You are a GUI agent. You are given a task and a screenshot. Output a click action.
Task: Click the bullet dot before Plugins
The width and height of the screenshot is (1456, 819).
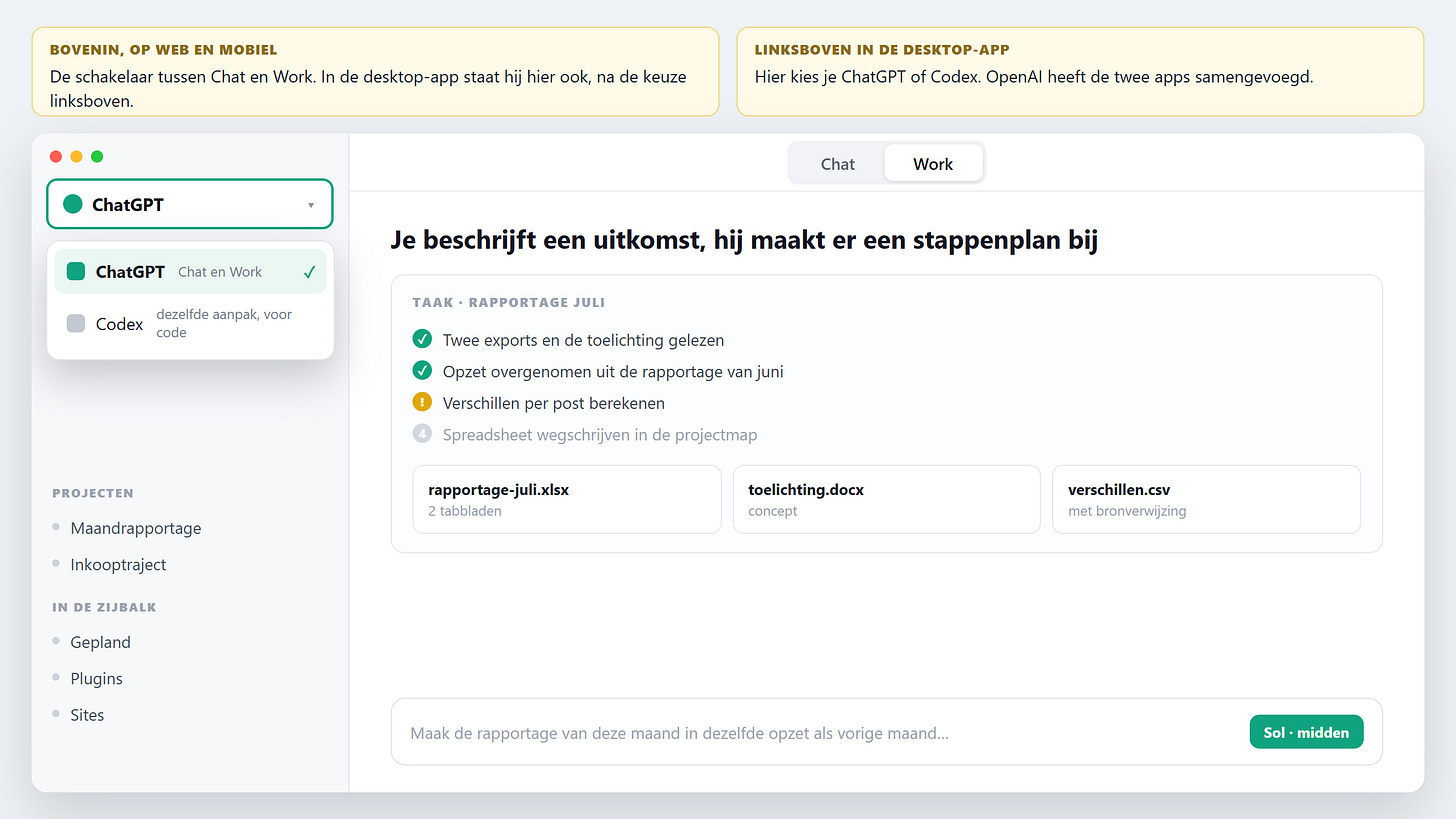(56, 677)
